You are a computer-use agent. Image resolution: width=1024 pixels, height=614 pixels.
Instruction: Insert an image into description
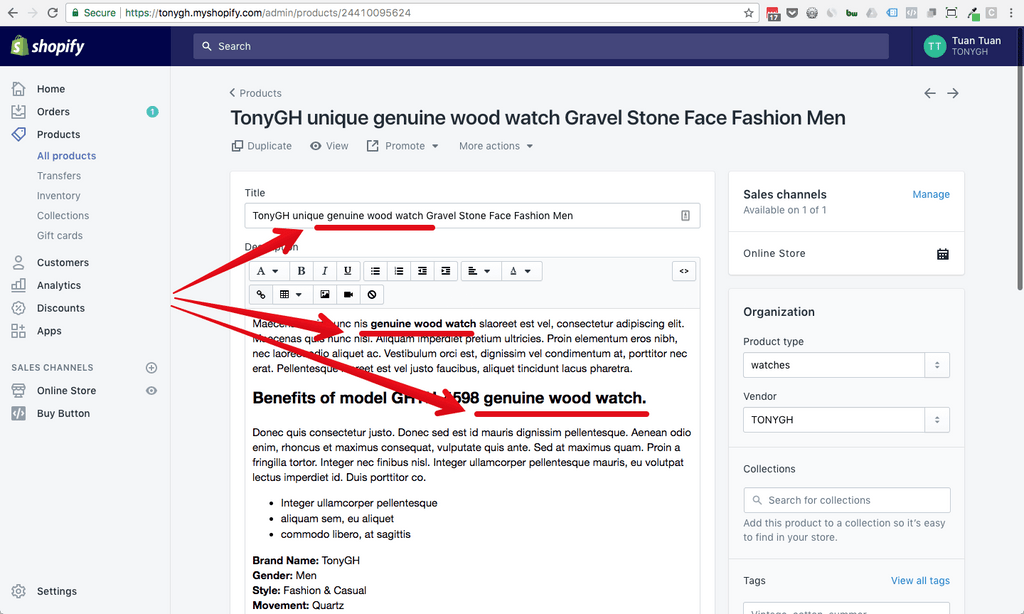click(x=325, y=295)
